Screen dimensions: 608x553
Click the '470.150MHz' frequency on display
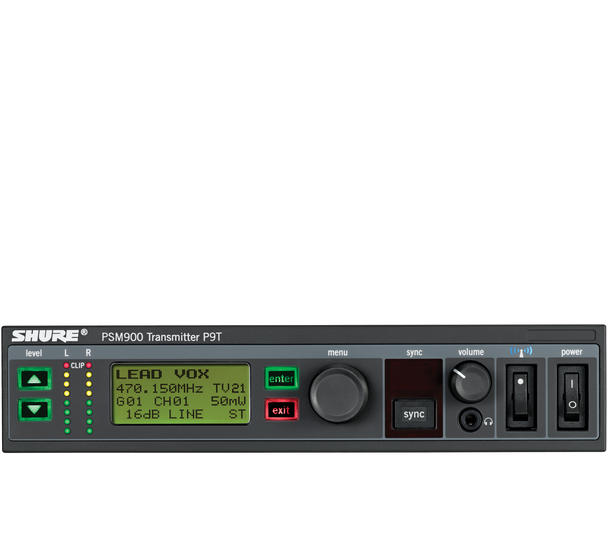159,388
